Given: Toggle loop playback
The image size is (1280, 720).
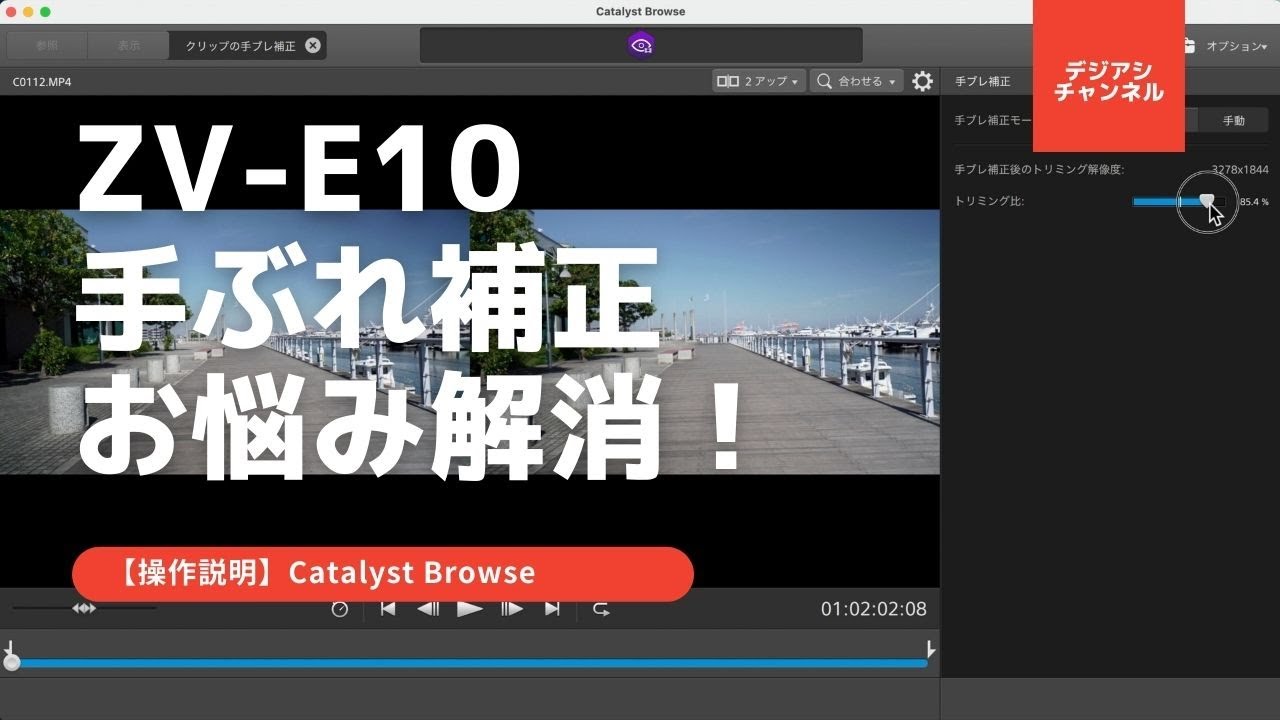Looking at the screenshot, I should 601,608.
